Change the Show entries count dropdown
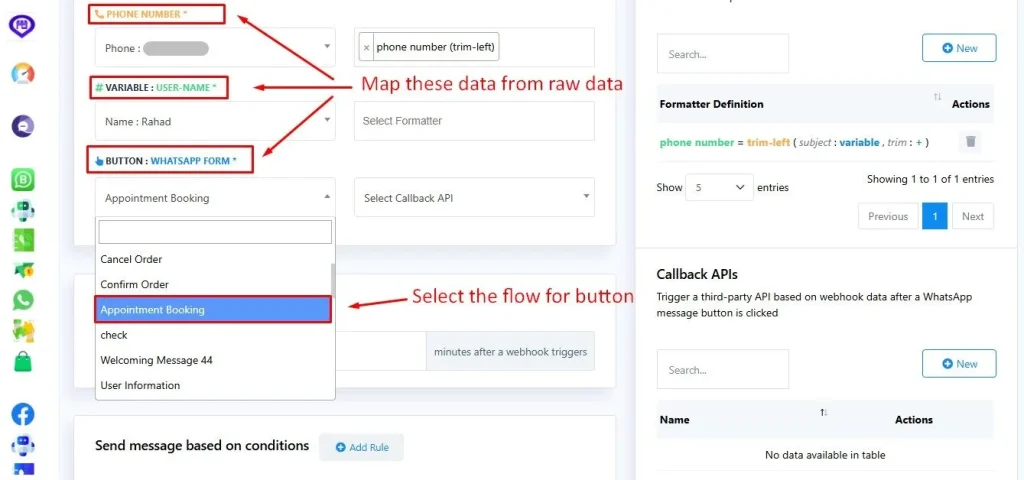Viewport: 1024px width, 480px height. pos(719,187)
